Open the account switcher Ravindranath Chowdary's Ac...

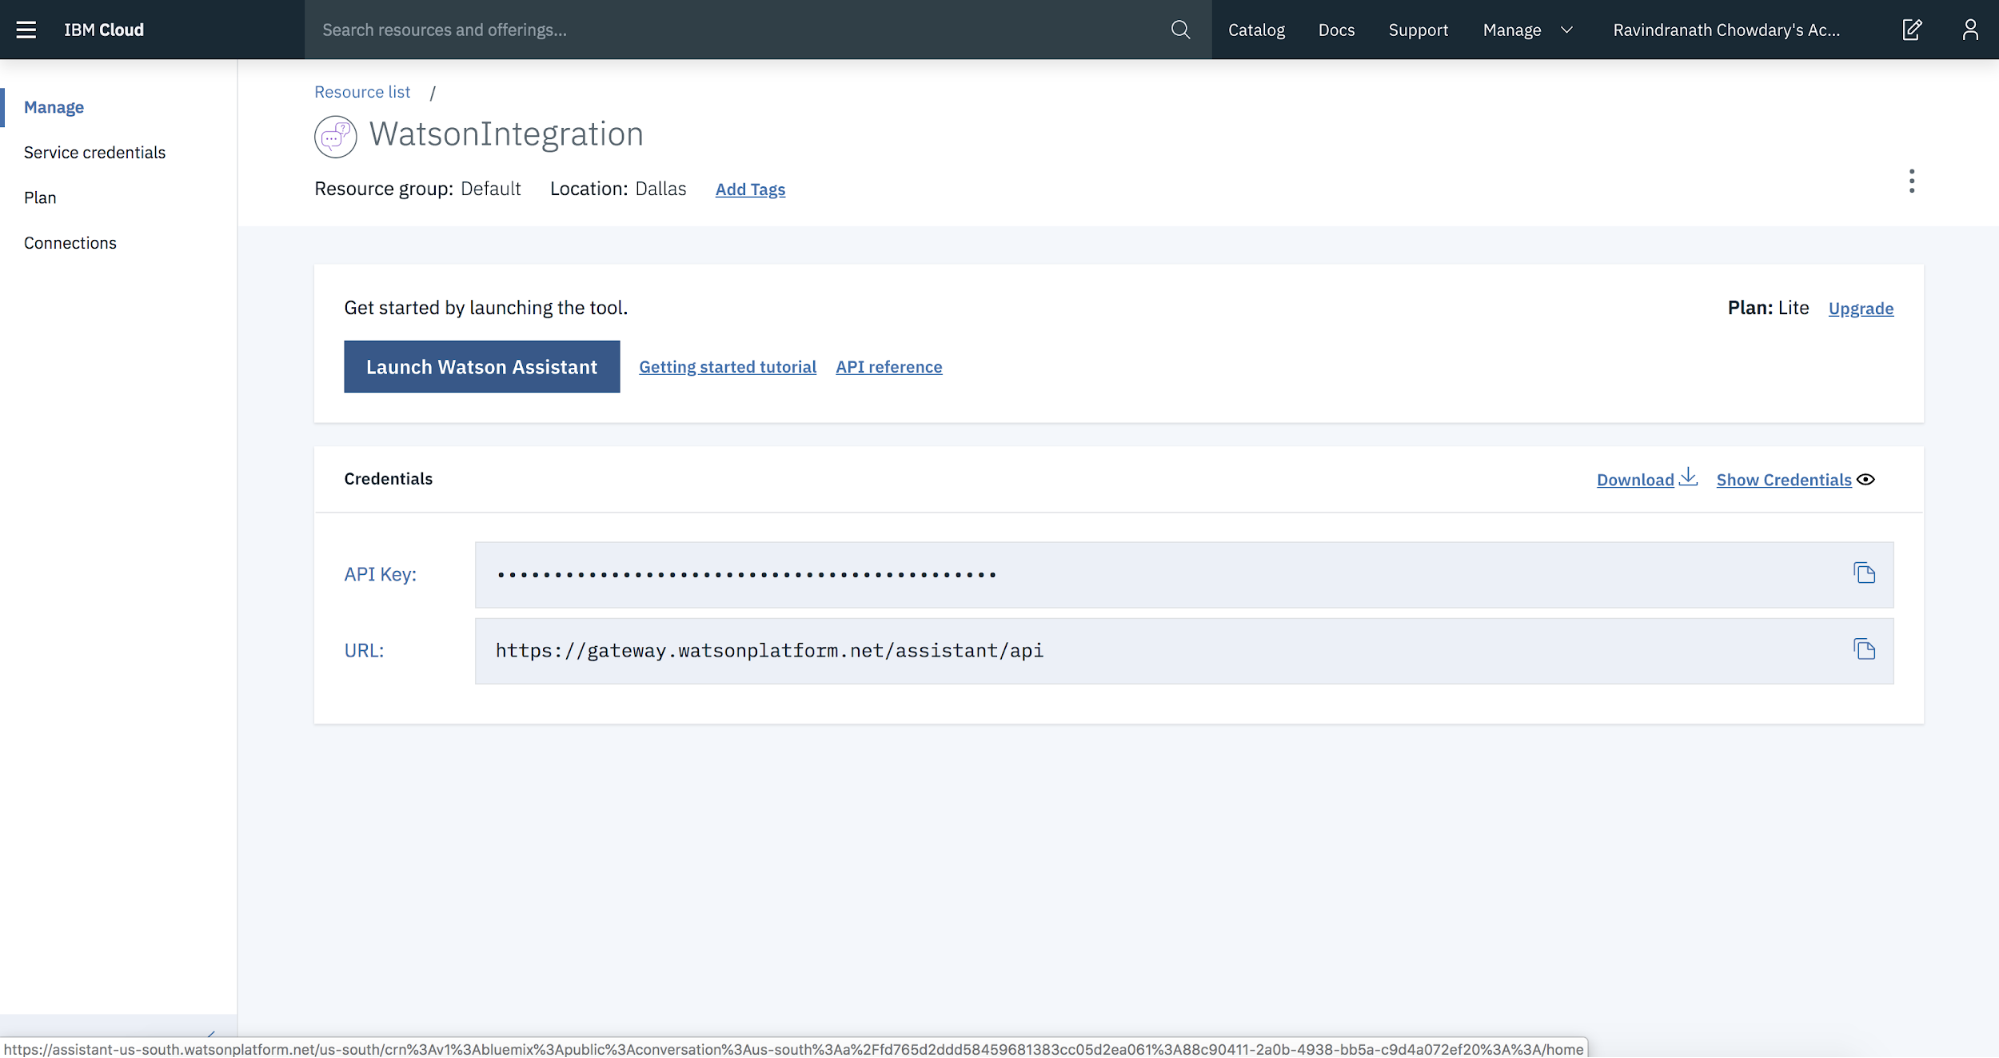[1726, 30]
